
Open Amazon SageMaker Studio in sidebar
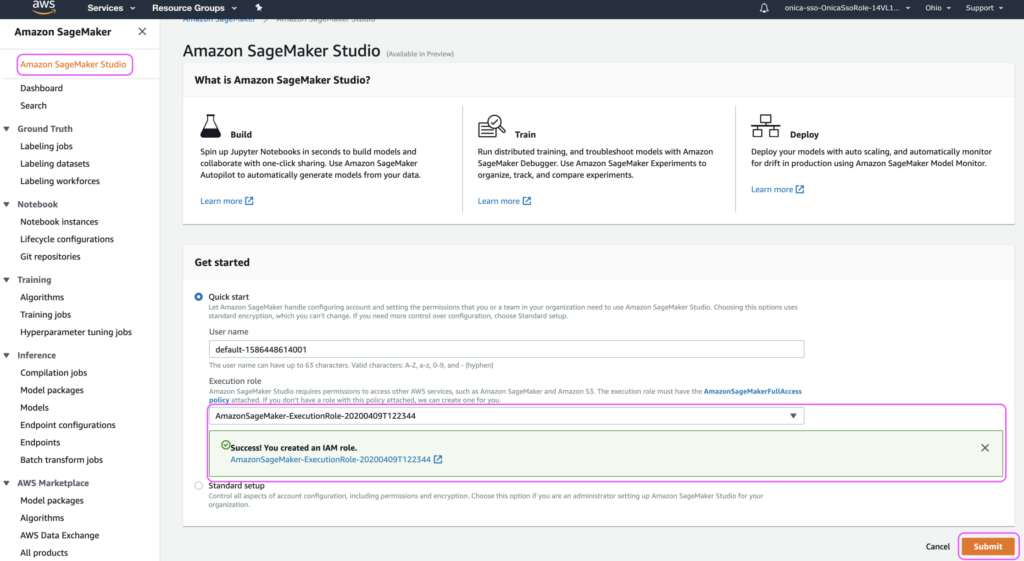(73, 64)
